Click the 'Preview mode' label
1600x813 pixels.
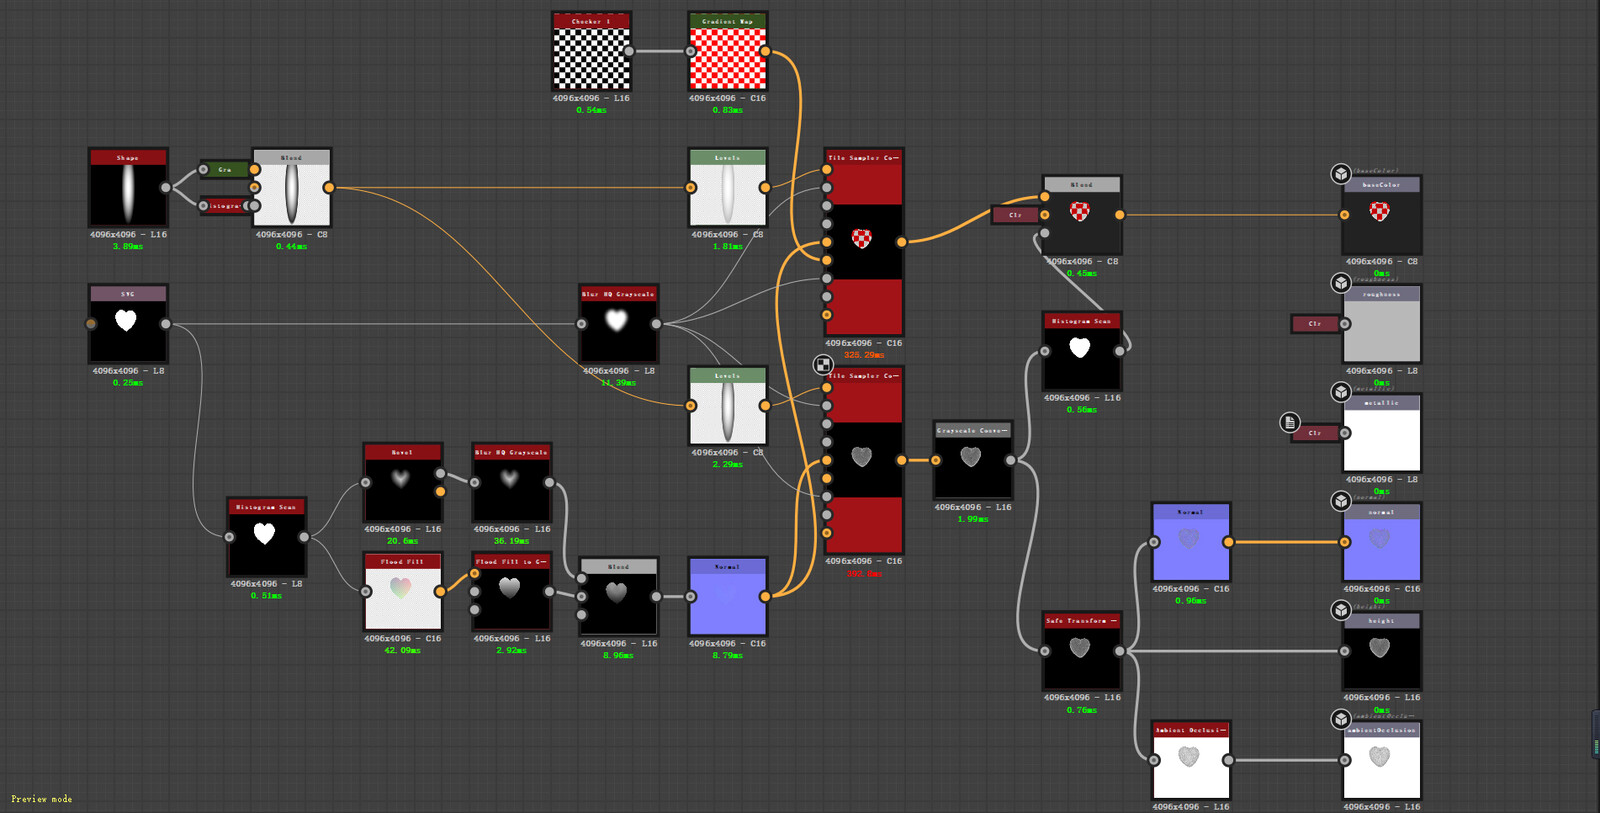pyautogui.click(x=41, y=799)
